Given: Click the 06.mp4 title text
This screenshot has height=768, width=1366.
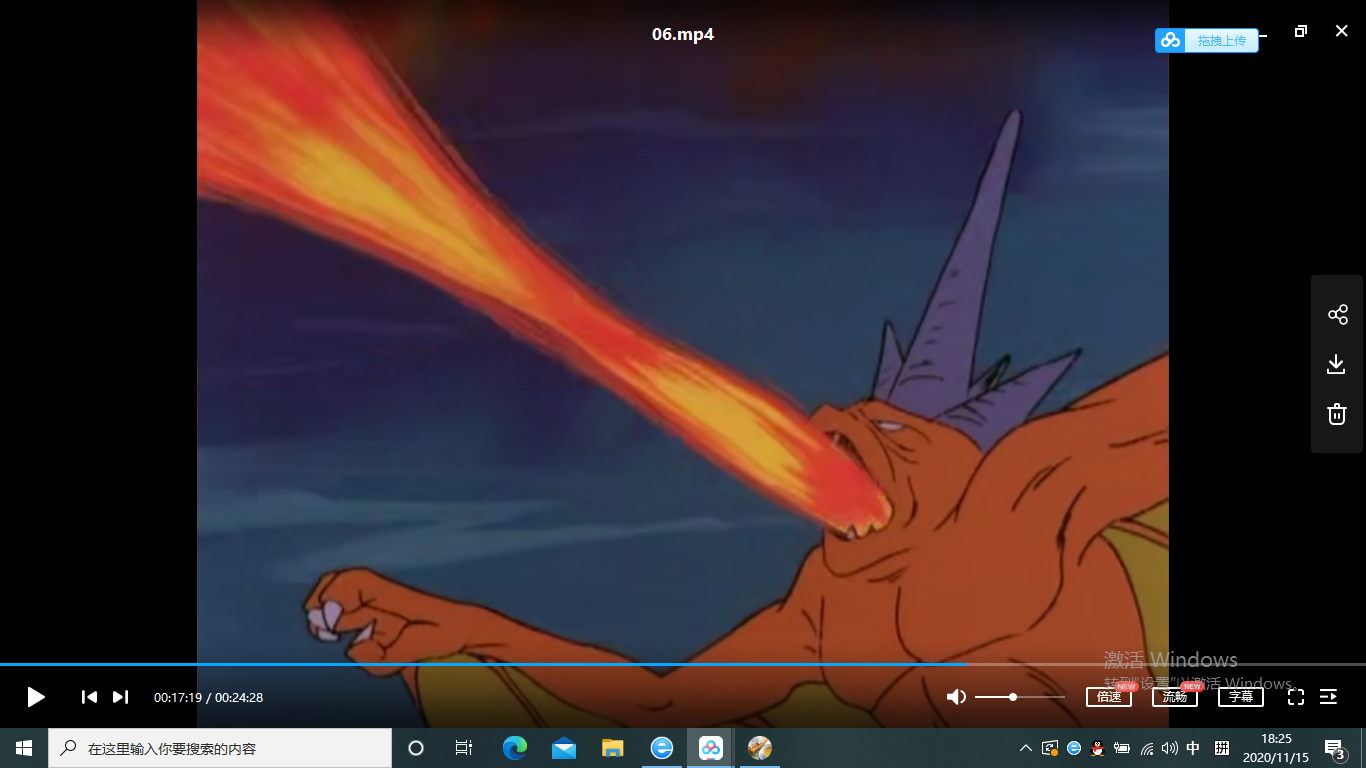Looking at the screenshot, I should 683,34.
